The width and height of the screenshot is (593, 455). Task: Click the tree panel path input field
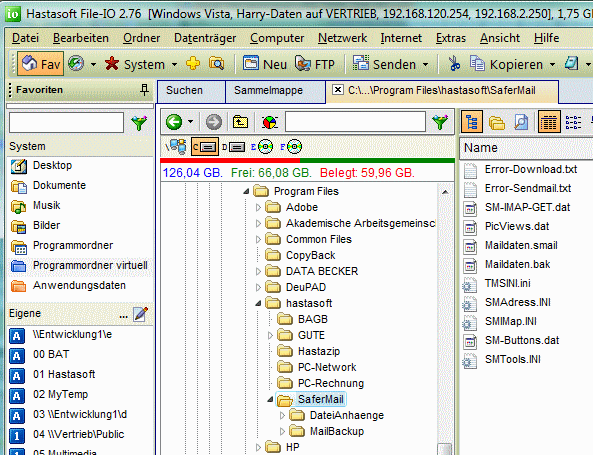coord(355,121)
